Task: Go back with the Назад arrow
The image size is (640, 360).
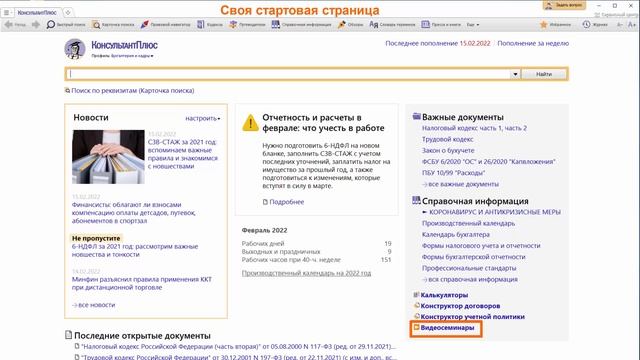Action: [x=14, y=24]
